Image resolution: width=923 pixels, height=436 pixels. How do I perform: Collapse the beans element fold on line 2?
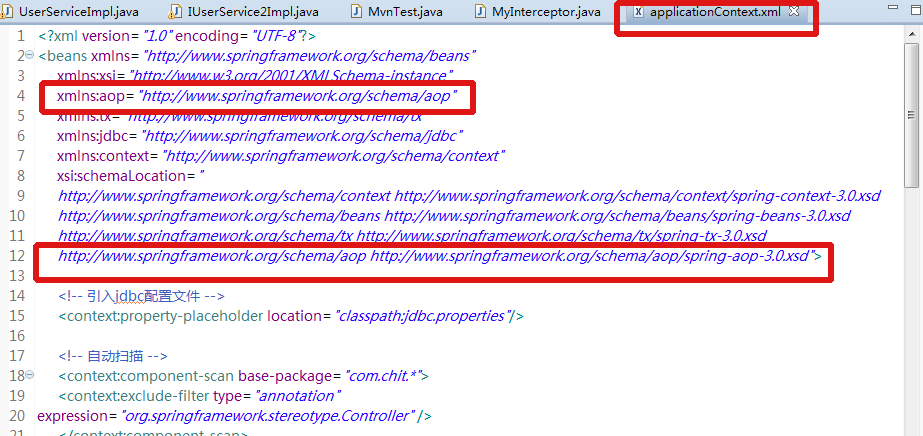point(30,55)
